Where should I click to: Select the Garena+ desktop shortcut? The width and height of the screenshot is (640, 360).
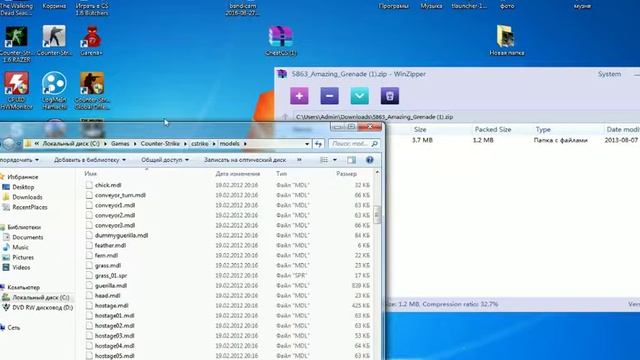click(x=92, y=40)
